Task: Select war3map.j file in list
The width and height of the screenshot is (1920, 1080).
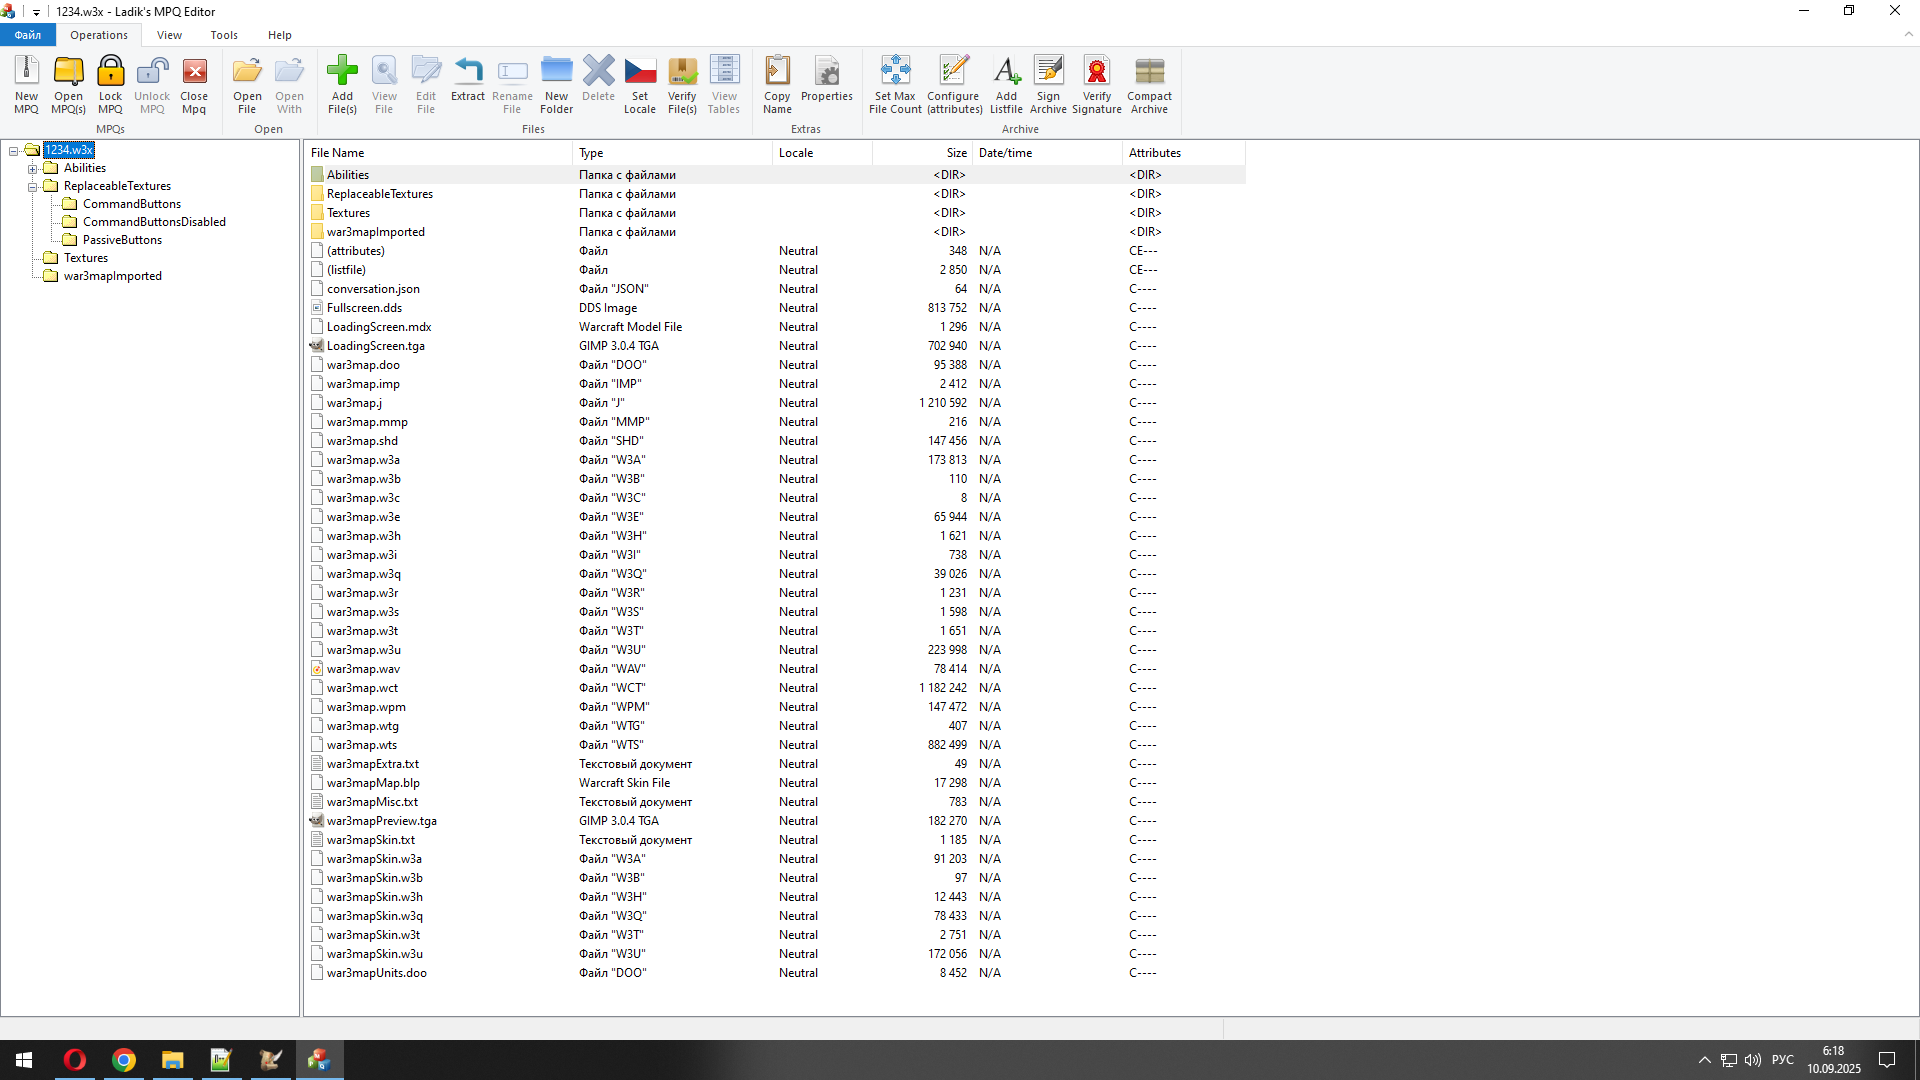Action: (354, 403)
